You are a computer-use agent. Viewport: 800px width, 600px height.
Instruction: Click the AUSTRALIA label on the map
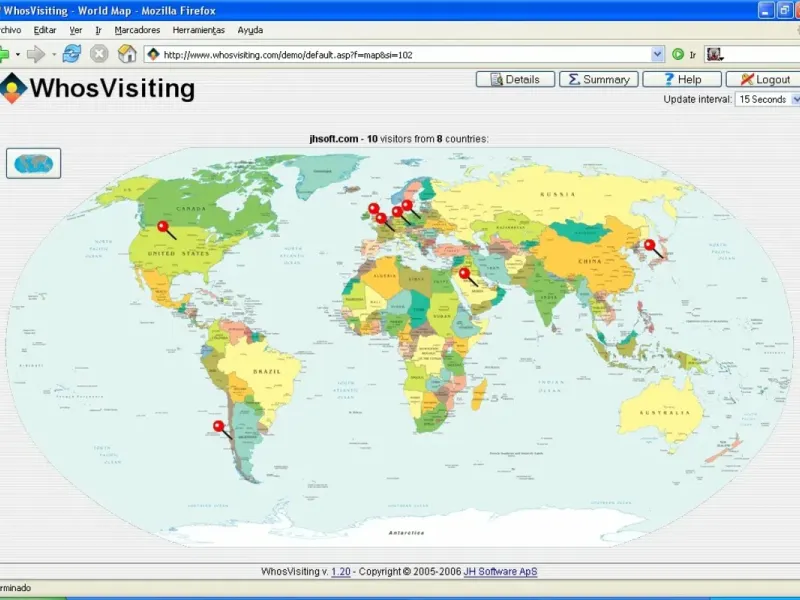coord(664,412)
